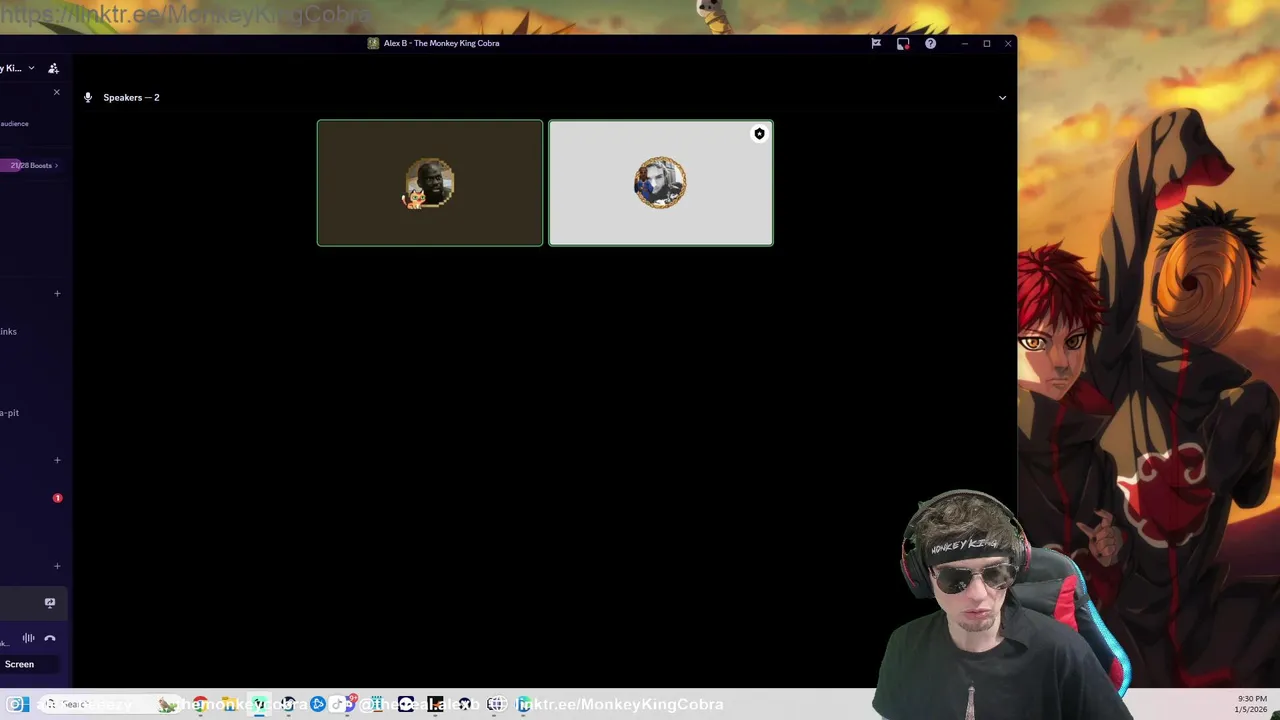Image resolution: width=1280 pixels, height=720 pixels.
Task: Click the left speaker's round avatar
Action: coord(430,183)
